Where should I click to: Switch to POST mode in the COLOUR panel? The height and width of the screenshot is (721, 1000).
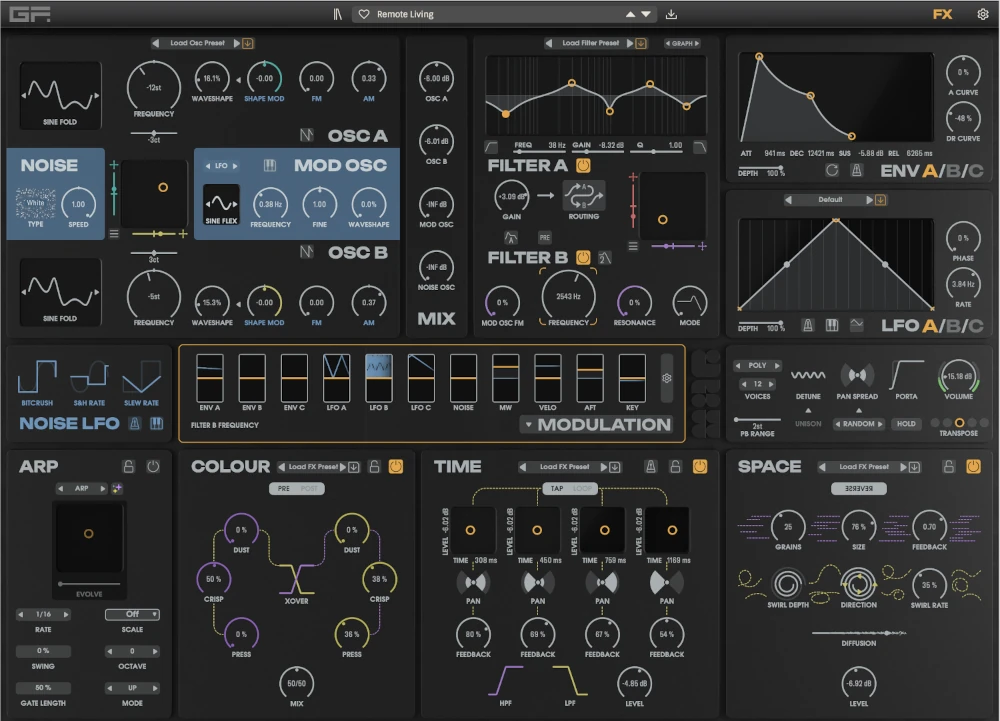point(309,489)
